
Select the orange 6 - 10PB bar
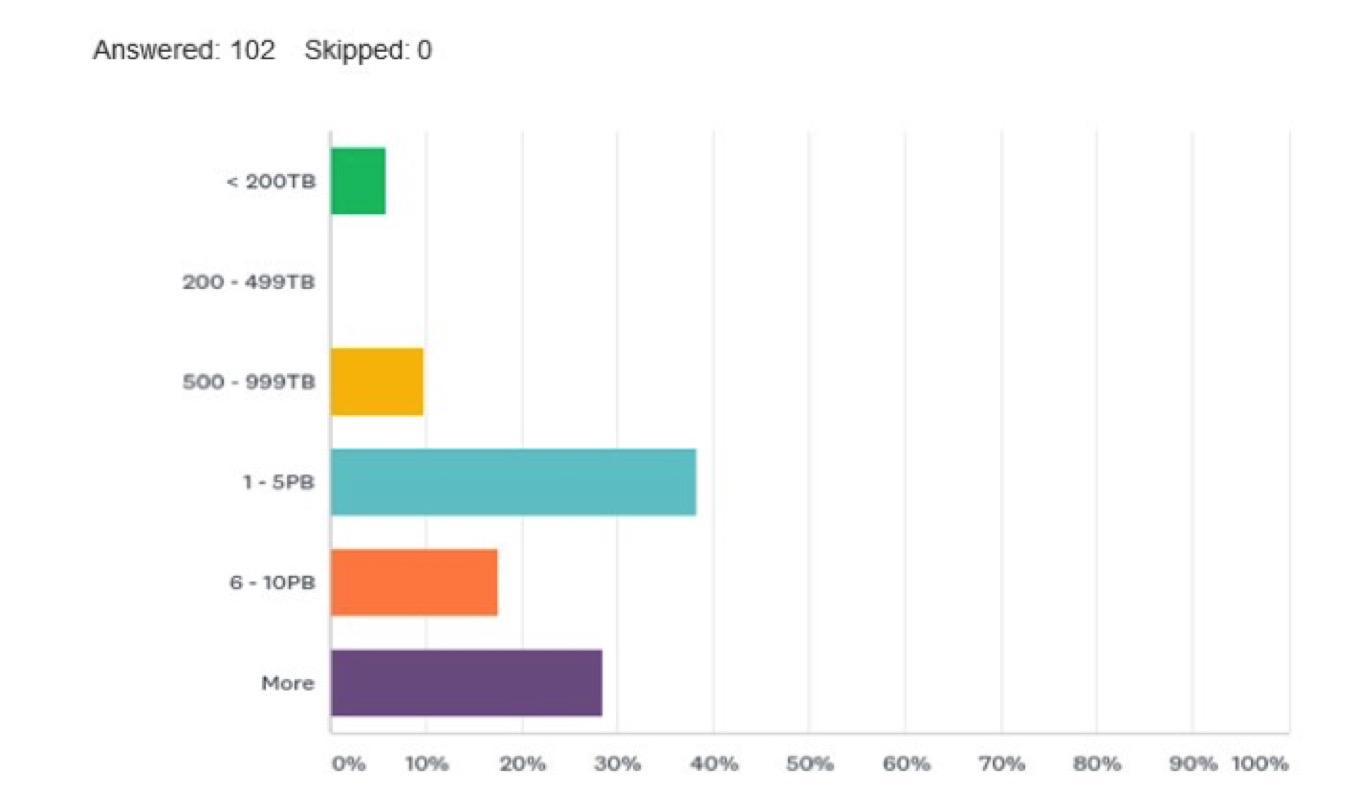414,582
